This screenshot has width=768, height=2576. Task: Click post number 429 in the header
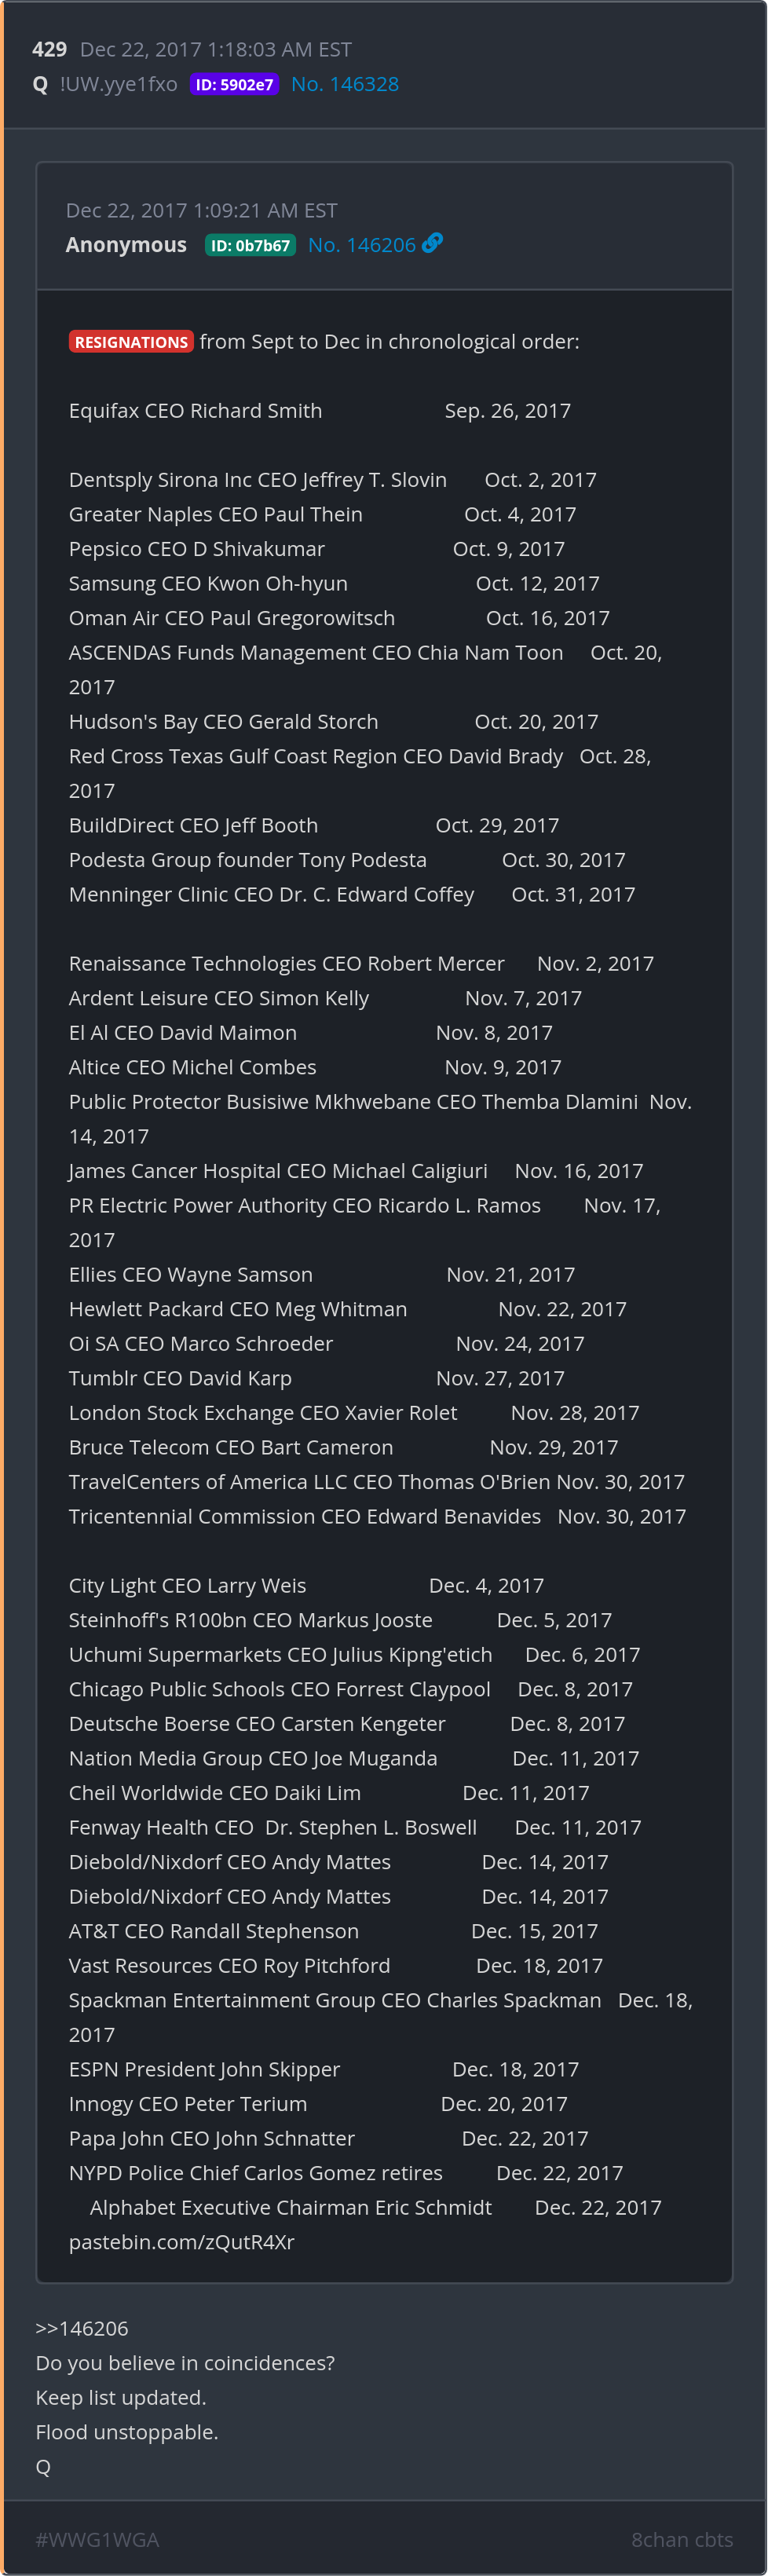click(x=49, y=49)
